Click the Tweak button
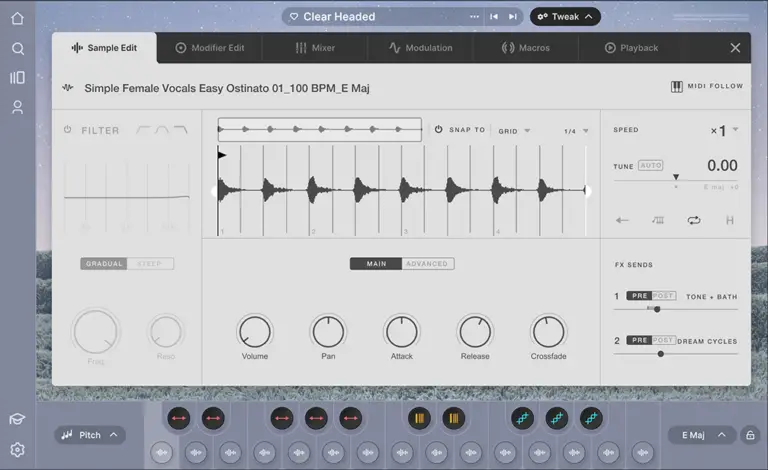This screenshot has height=470, width=768. click(x=565, y=17)
